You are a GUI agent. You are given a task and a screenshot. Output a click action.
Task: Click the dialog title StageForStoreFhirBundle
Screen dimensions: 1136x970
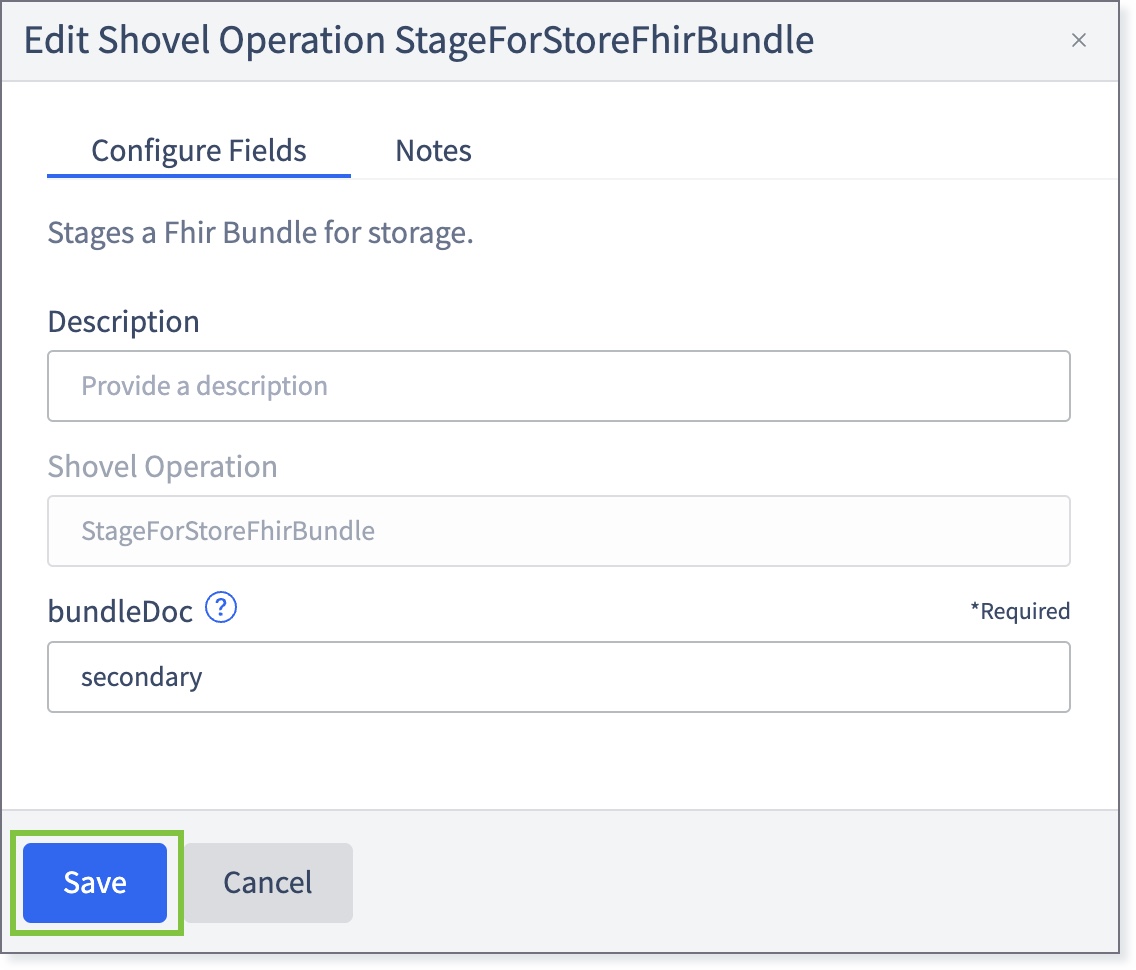[x=604, y=40]
